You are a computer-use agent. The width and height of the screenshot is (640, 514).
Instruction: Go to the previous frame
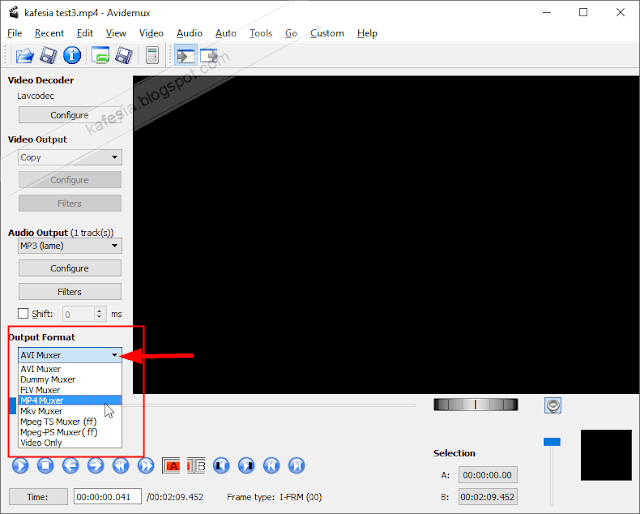tap(71, 465)
